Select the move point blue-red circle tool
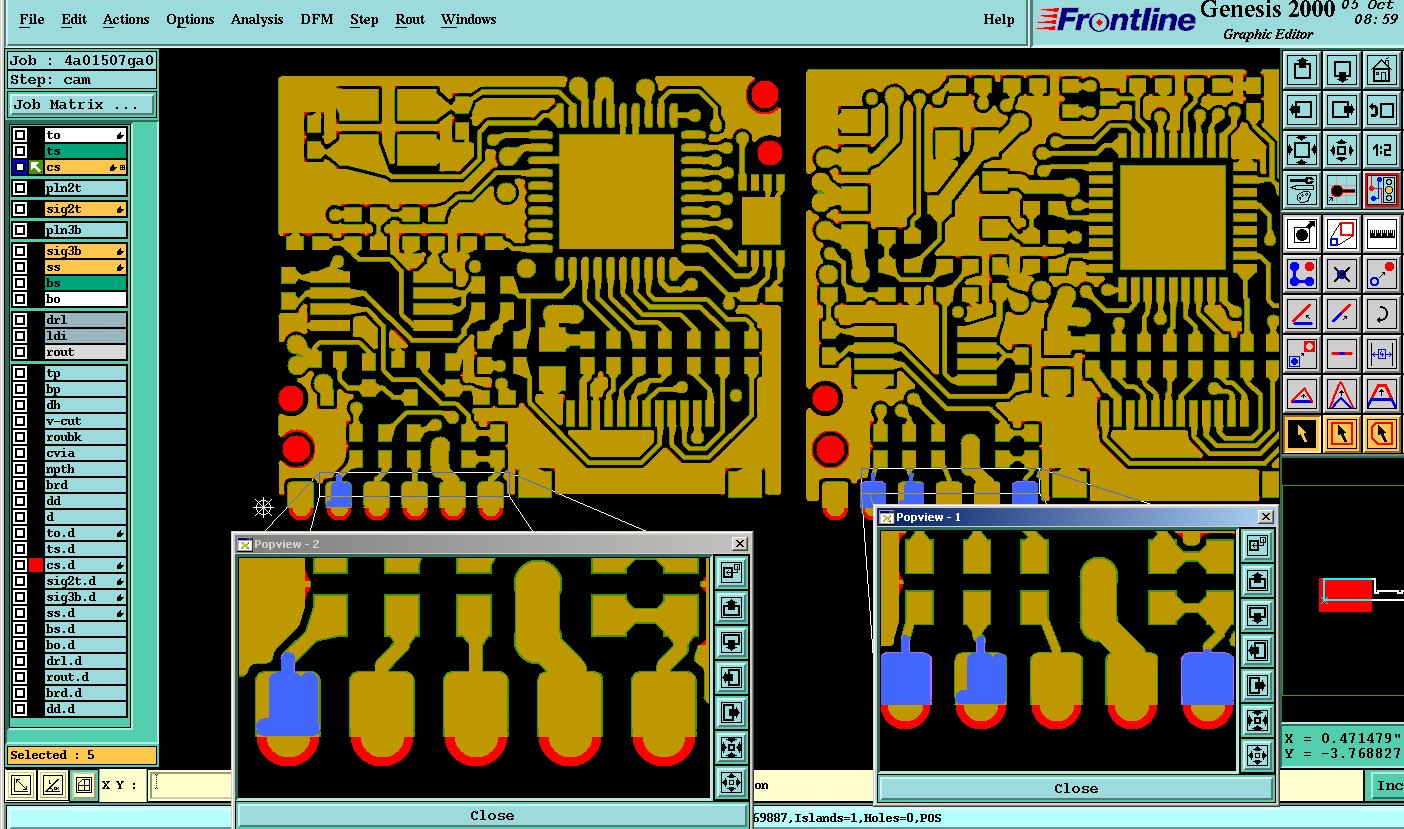Viewport: 1404px width, 829px height. [x=1382, y=273]
